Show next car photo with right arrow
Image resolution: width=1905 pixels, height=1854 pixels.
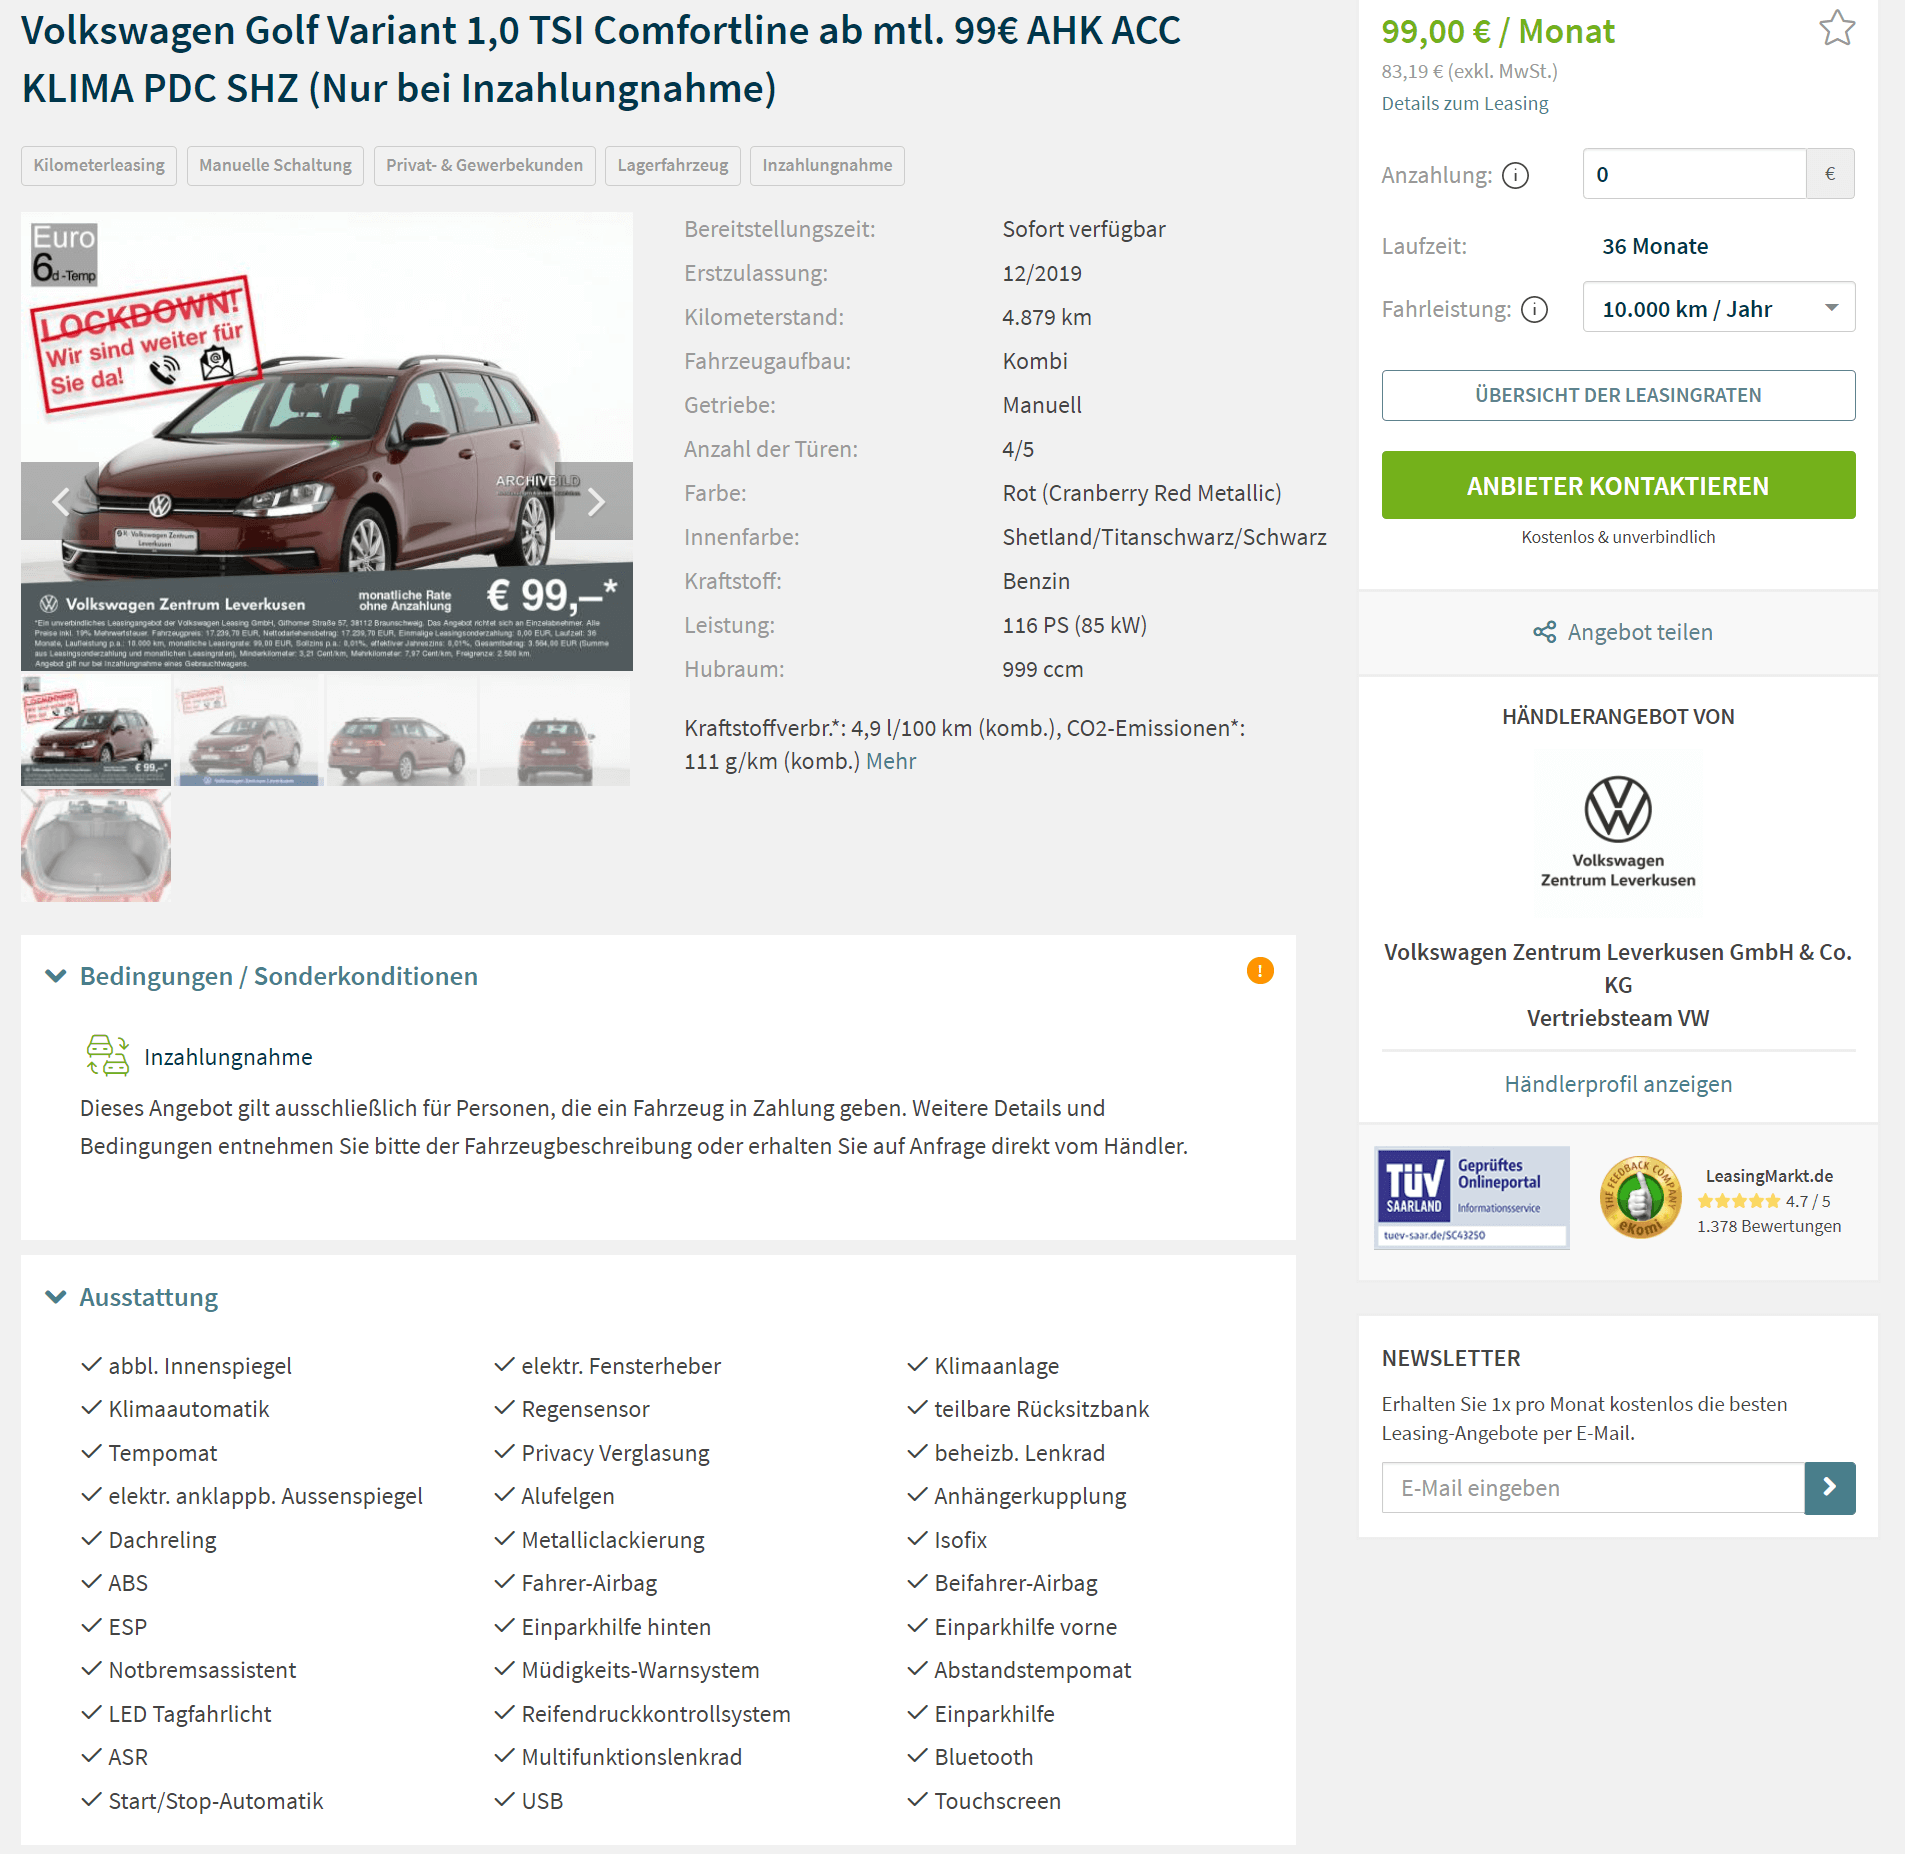click(595, 501)
